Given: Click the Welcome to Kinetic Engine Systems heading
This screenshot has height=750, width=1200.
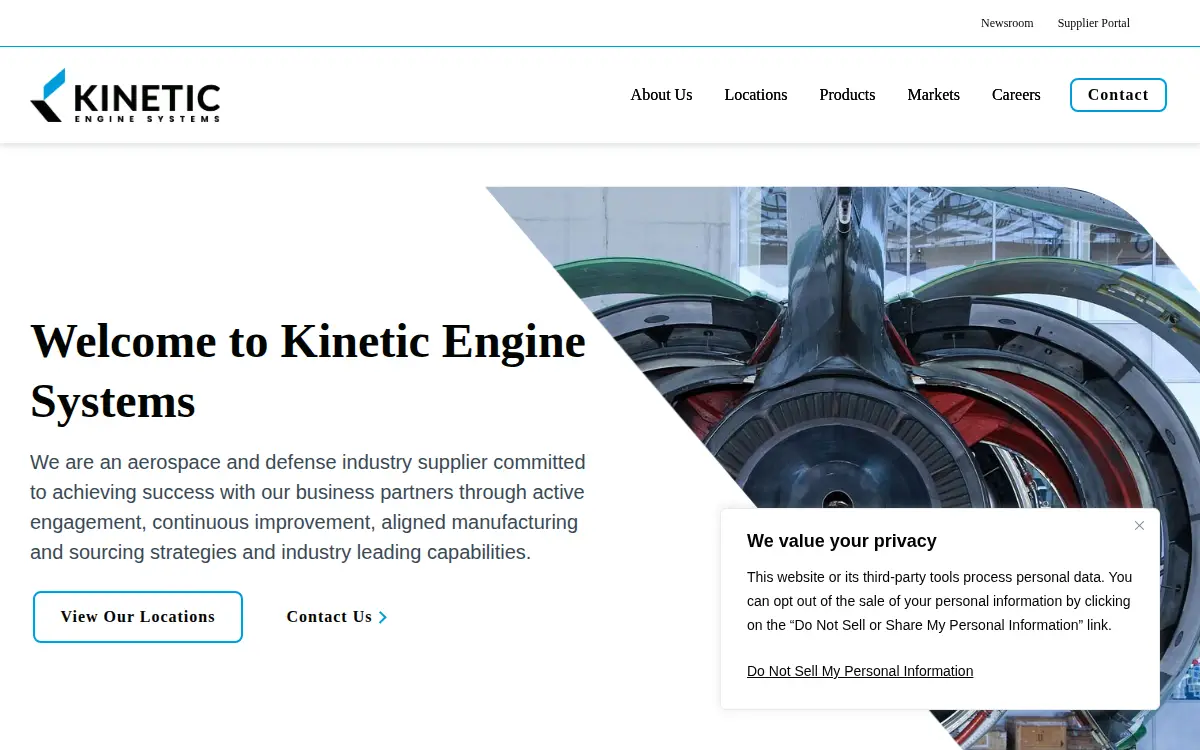Looking at the screenshot, I should coord(308,371).
